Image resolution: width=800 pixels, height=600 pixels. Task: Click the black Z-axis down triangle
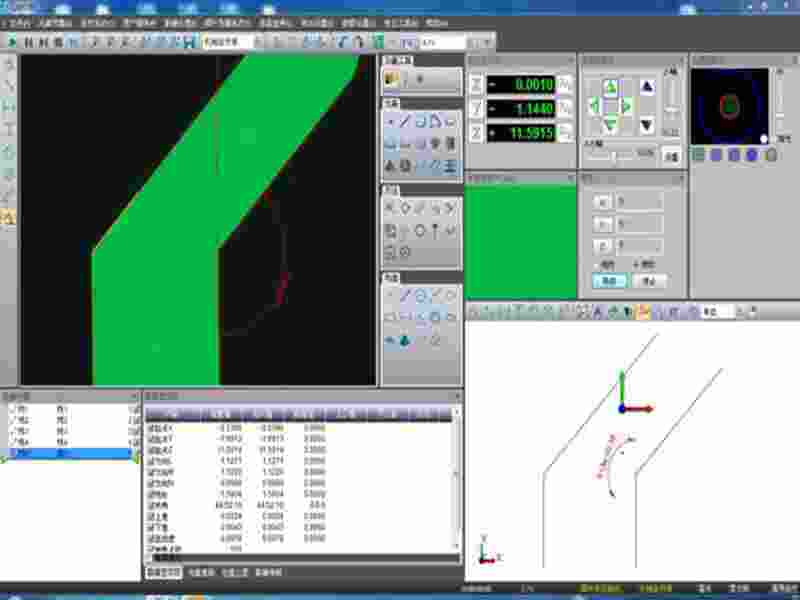(646, 125)
